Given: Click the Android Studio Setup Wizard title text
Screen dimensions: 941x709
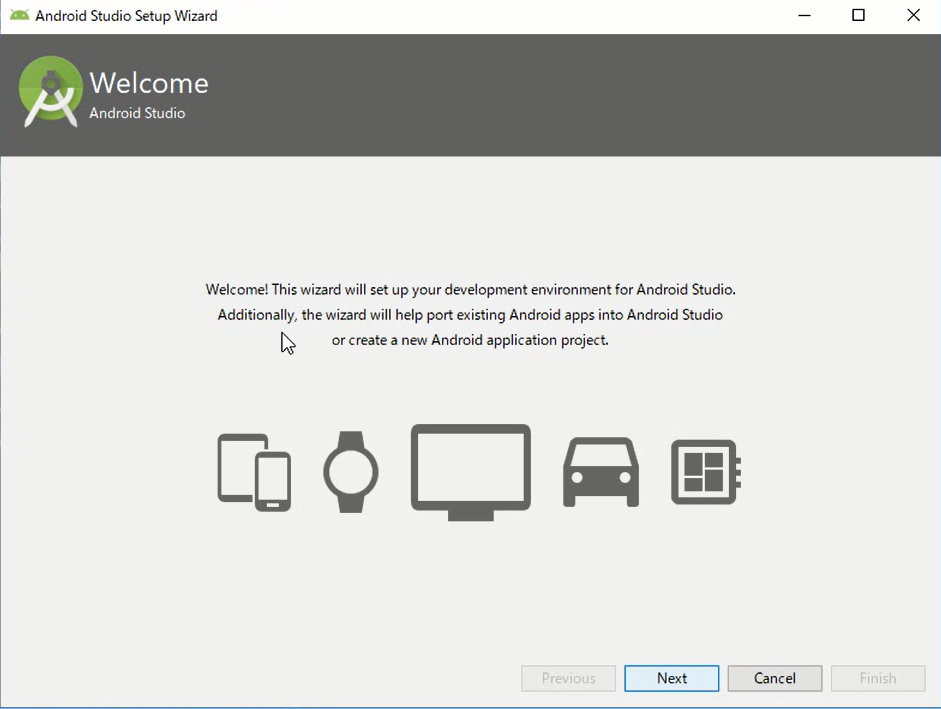Looking at the screenshot, I should point(126,16).
